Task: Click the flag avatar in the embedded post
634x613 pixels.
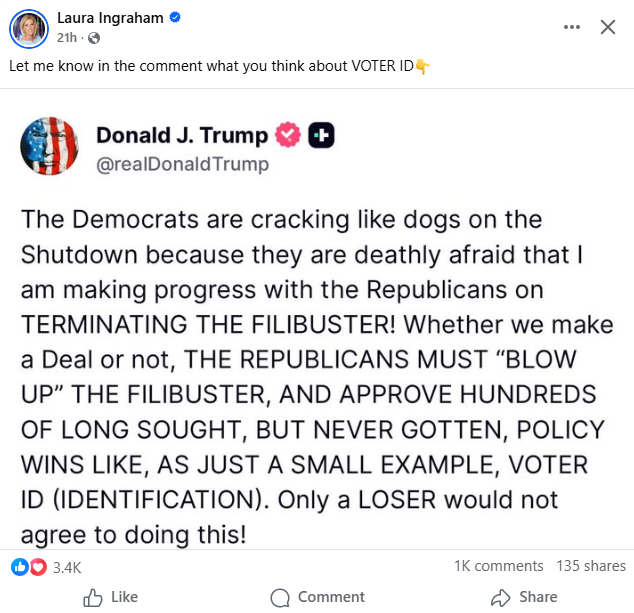Action: pyautogui.click(x=49, y=146)
